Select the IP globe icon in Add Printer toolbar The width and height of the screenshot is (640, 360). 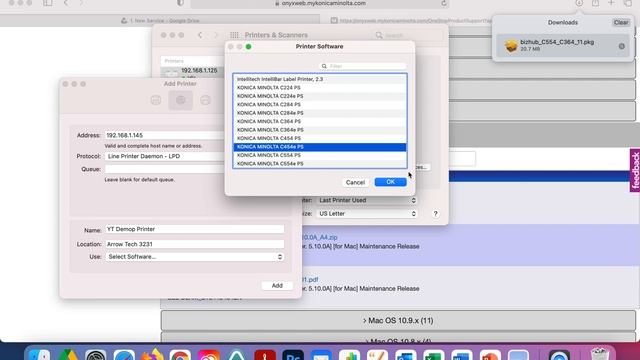[x=180, y=100]
